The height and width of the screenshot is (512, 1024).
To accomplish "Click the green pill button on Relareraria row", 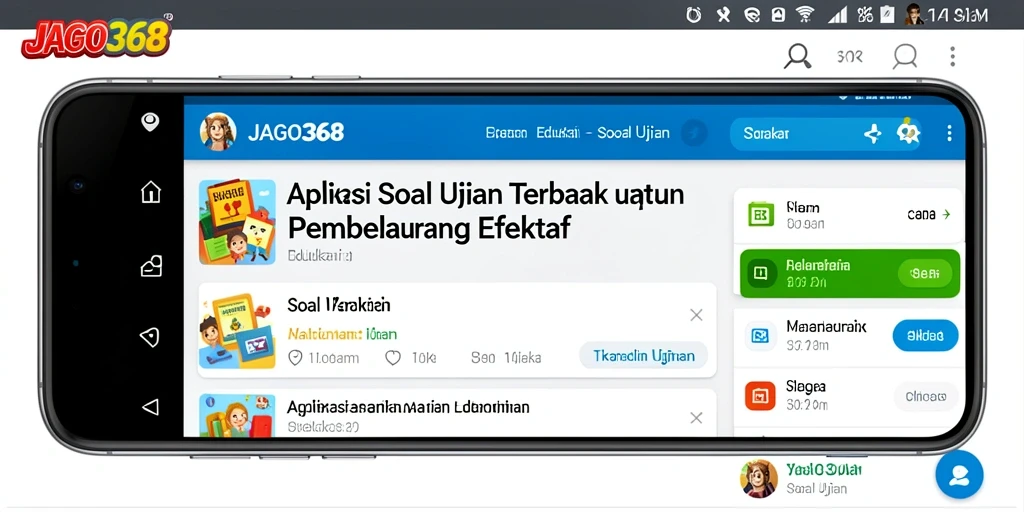I will pyautogui.click(x=925, y=274).
